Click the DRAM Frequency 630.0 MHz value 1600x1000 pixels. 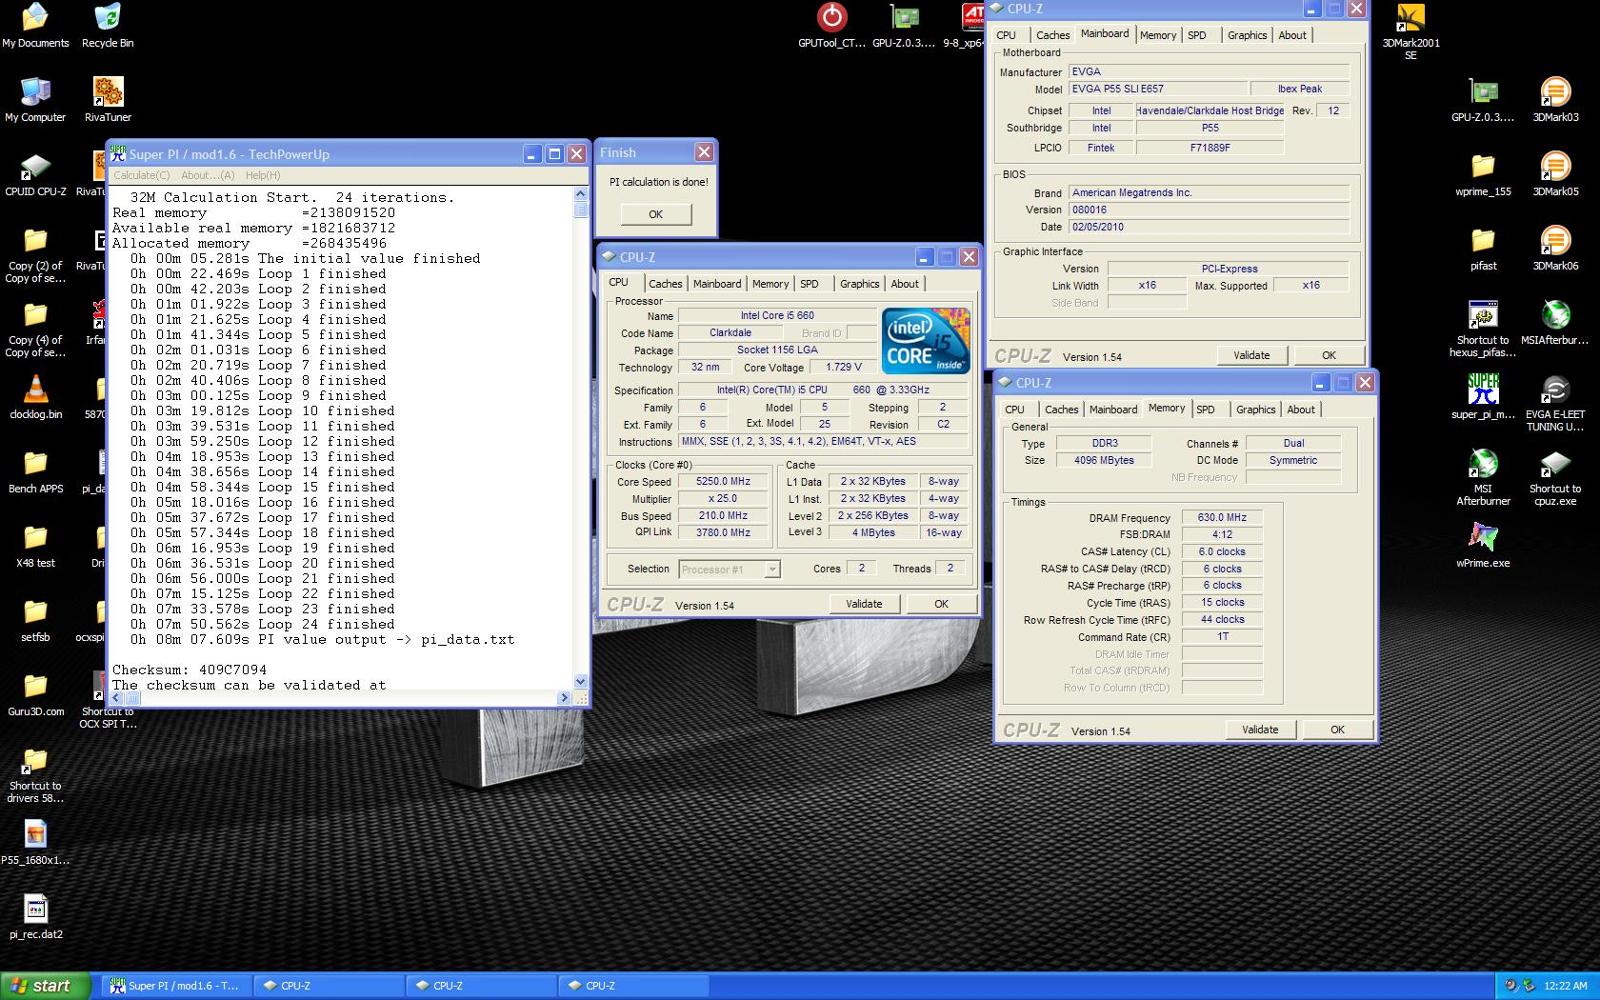1222,518
